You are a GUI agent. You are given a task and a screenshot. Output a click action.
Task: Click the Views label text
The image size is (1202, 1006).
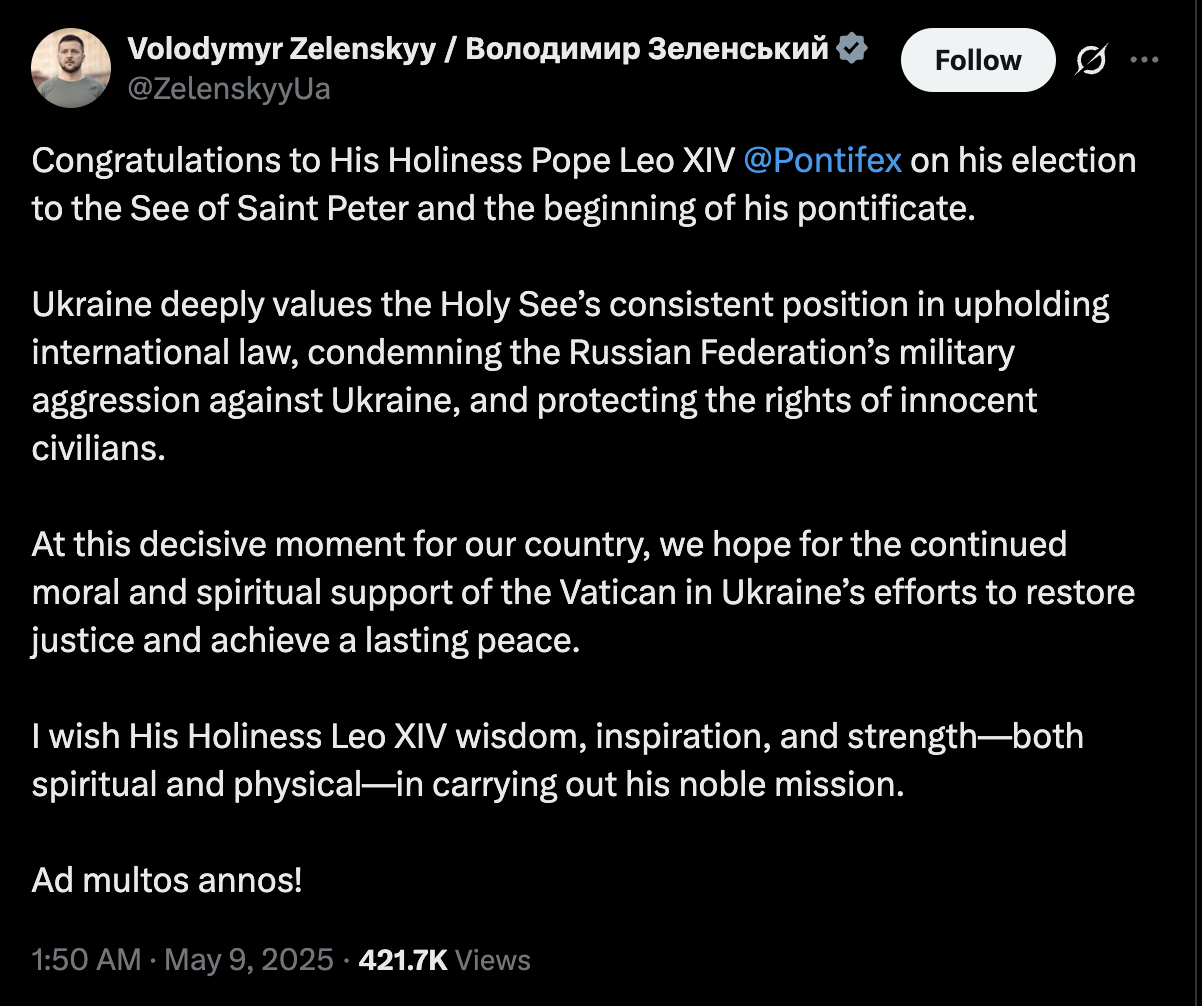pos(492,960)
